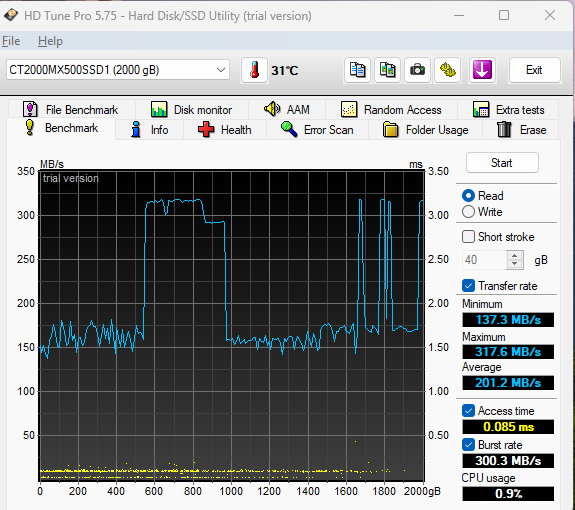The height and width of the screenshot is (510, 575).
Task: Click the Maximum value 317.6 MB/s
Action: (x=508, y=352)
